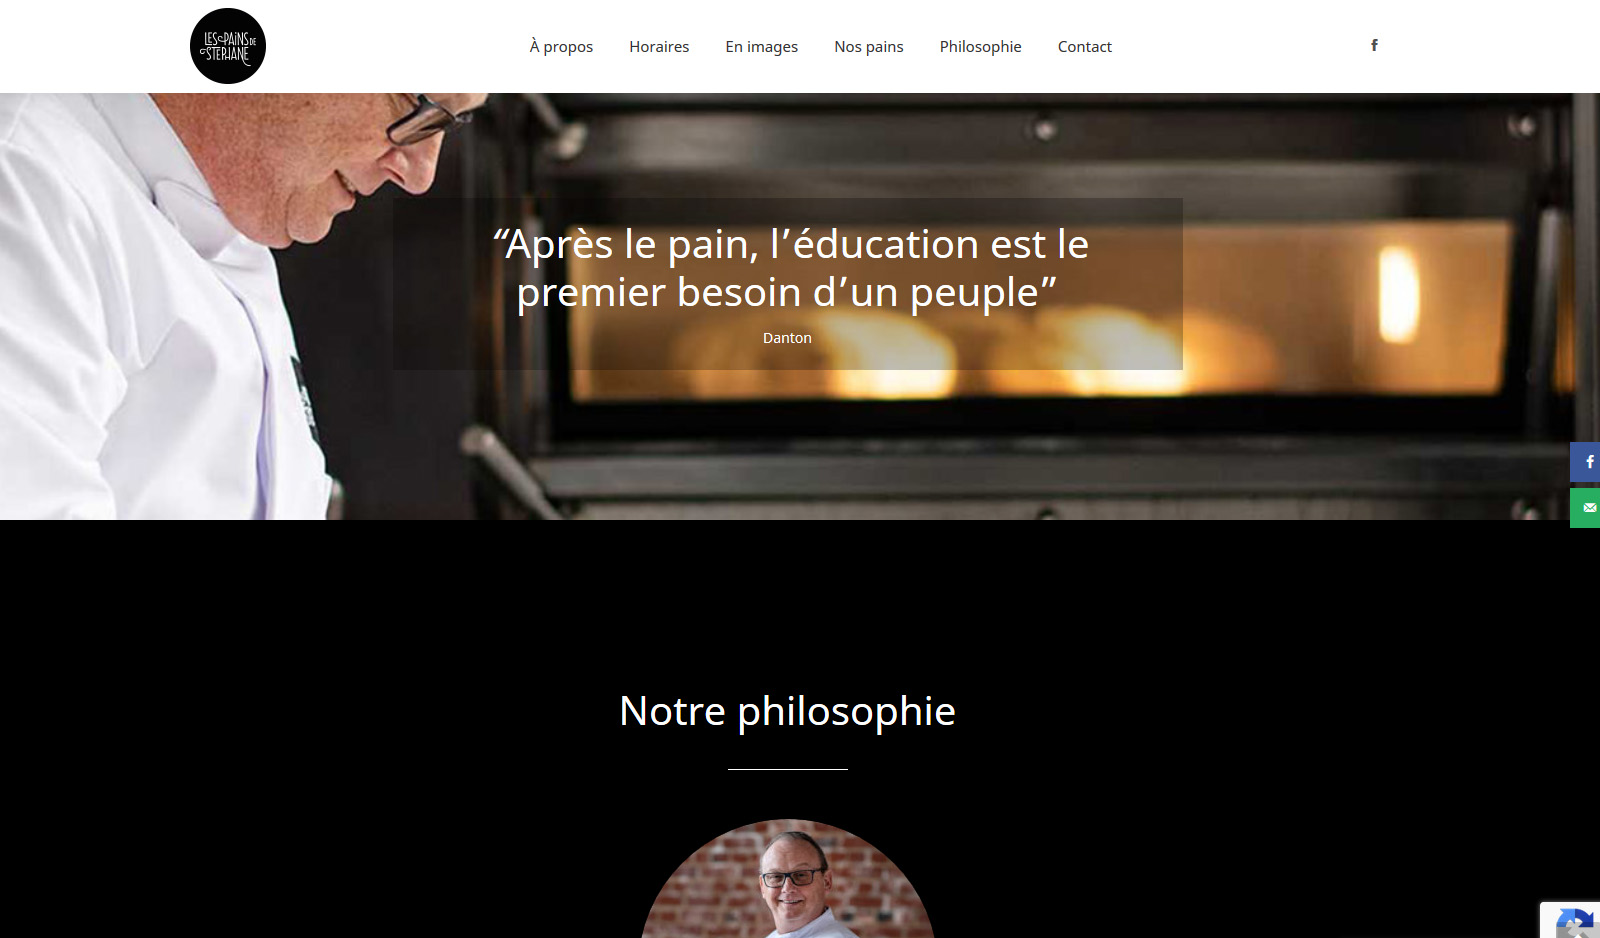Click the quote text about le pain
The image size is (1600, 938).
789,268
